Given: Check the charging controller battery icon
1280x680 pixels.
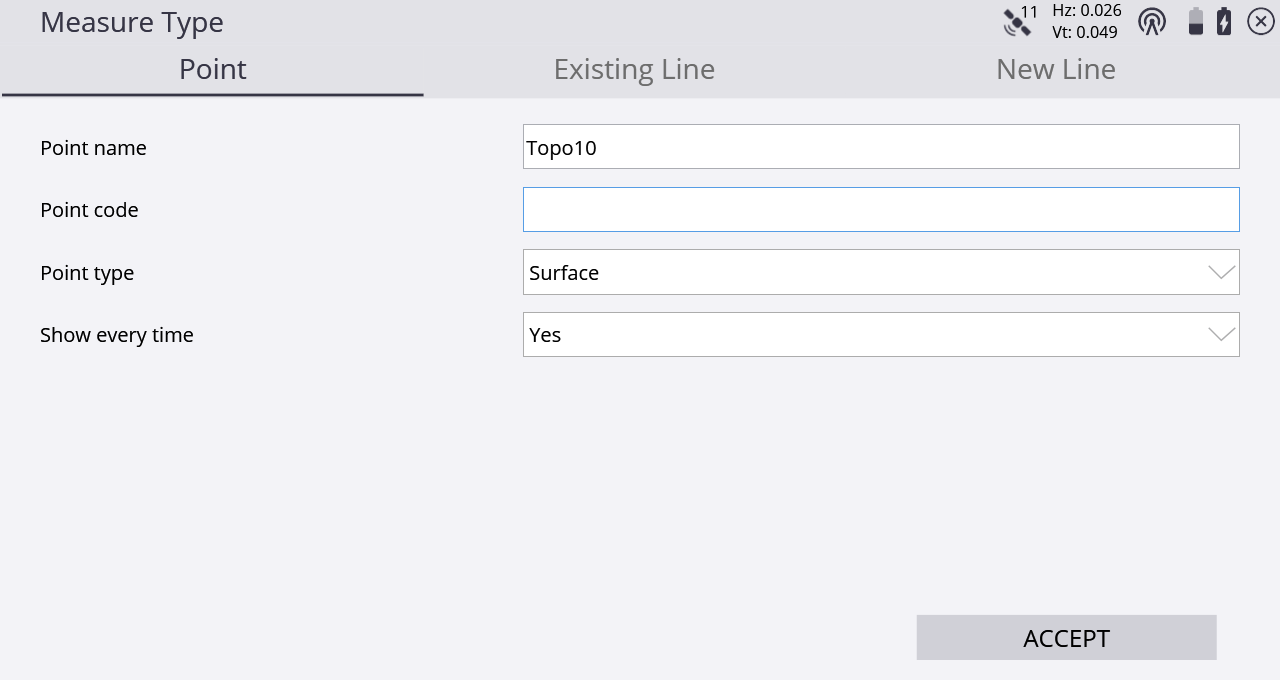Looking at the screenshot, I should [1224, 21].
